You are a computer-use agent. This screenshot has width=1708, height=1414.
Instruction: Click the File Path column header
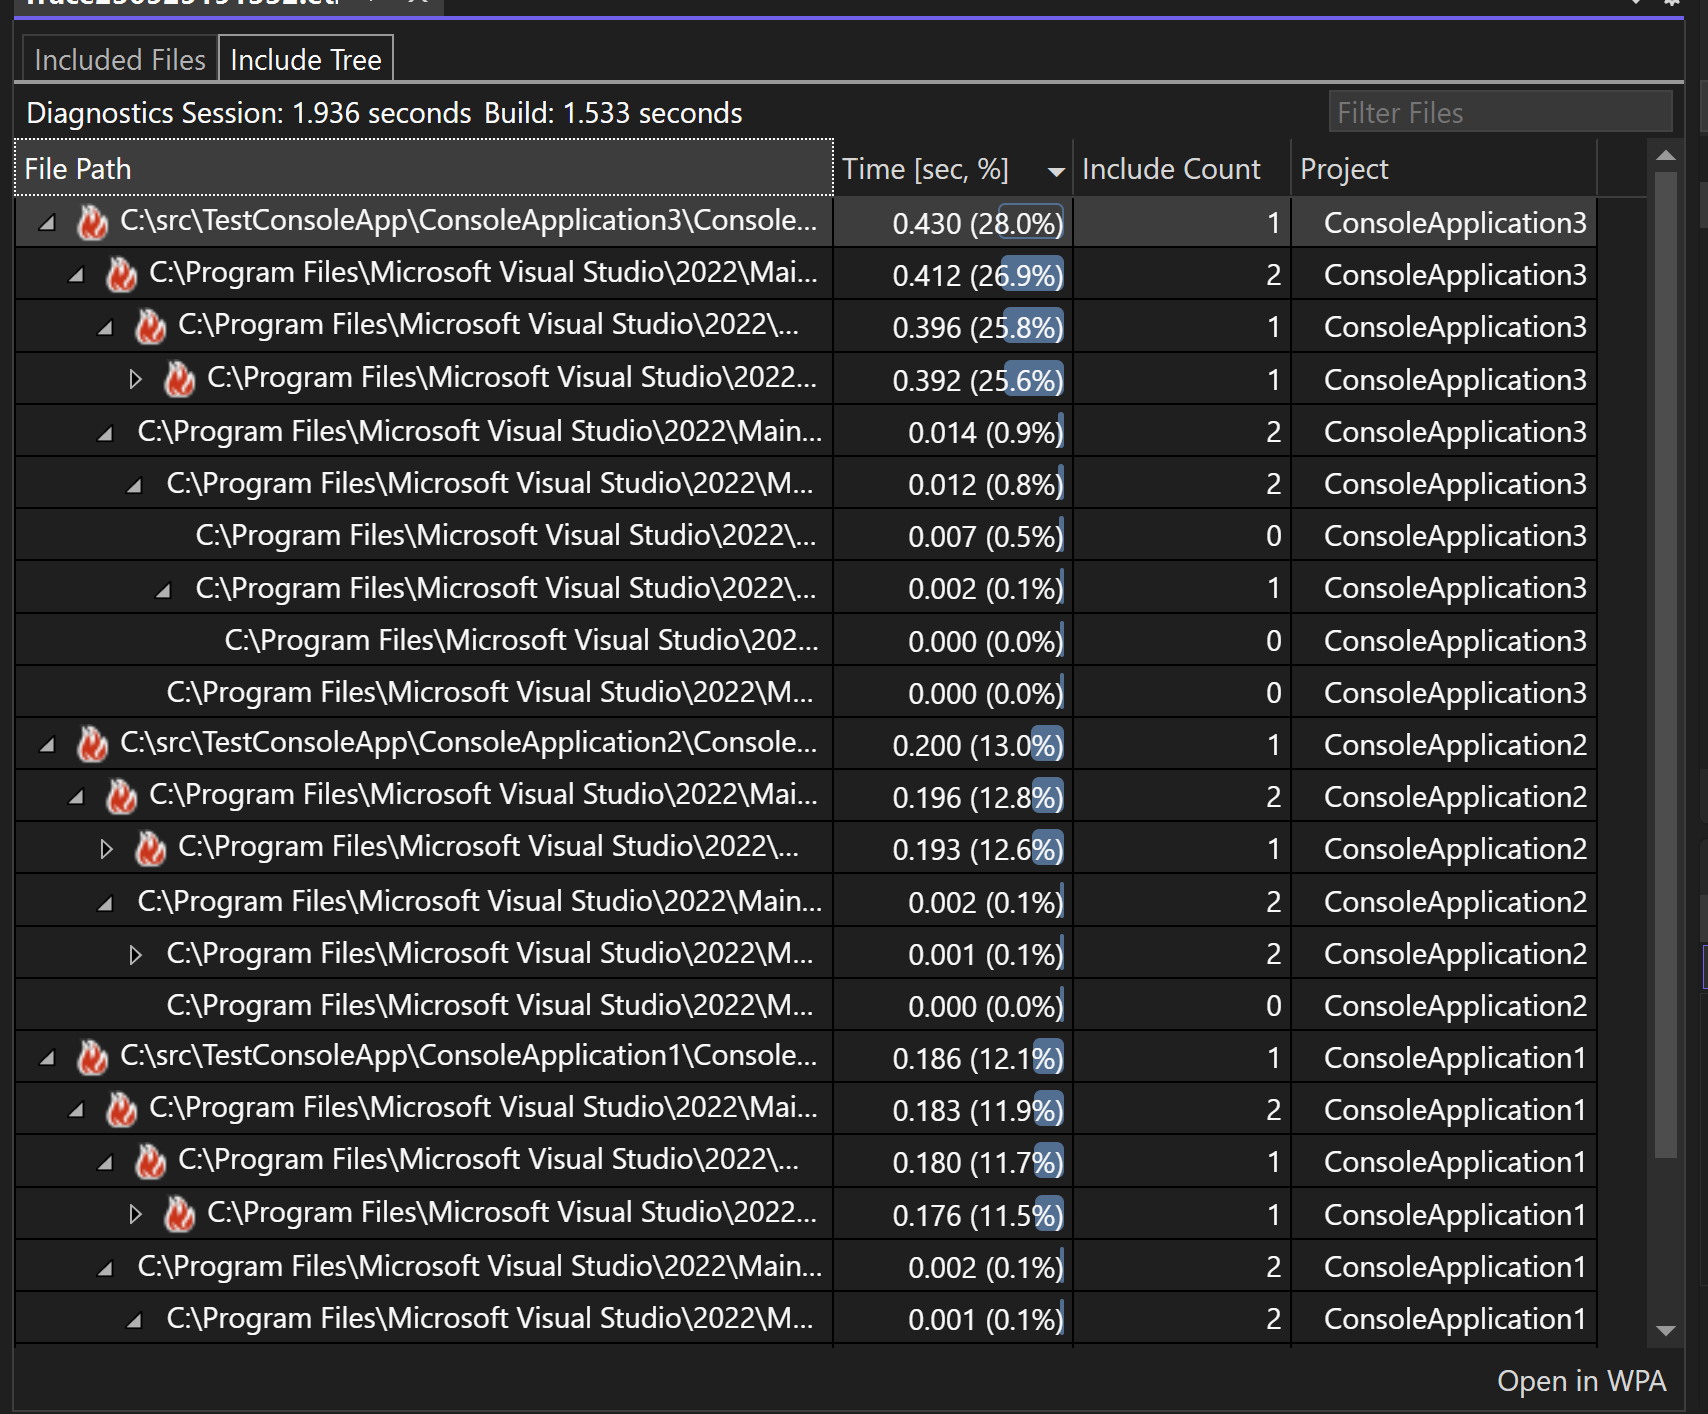(x=77, y=168)
